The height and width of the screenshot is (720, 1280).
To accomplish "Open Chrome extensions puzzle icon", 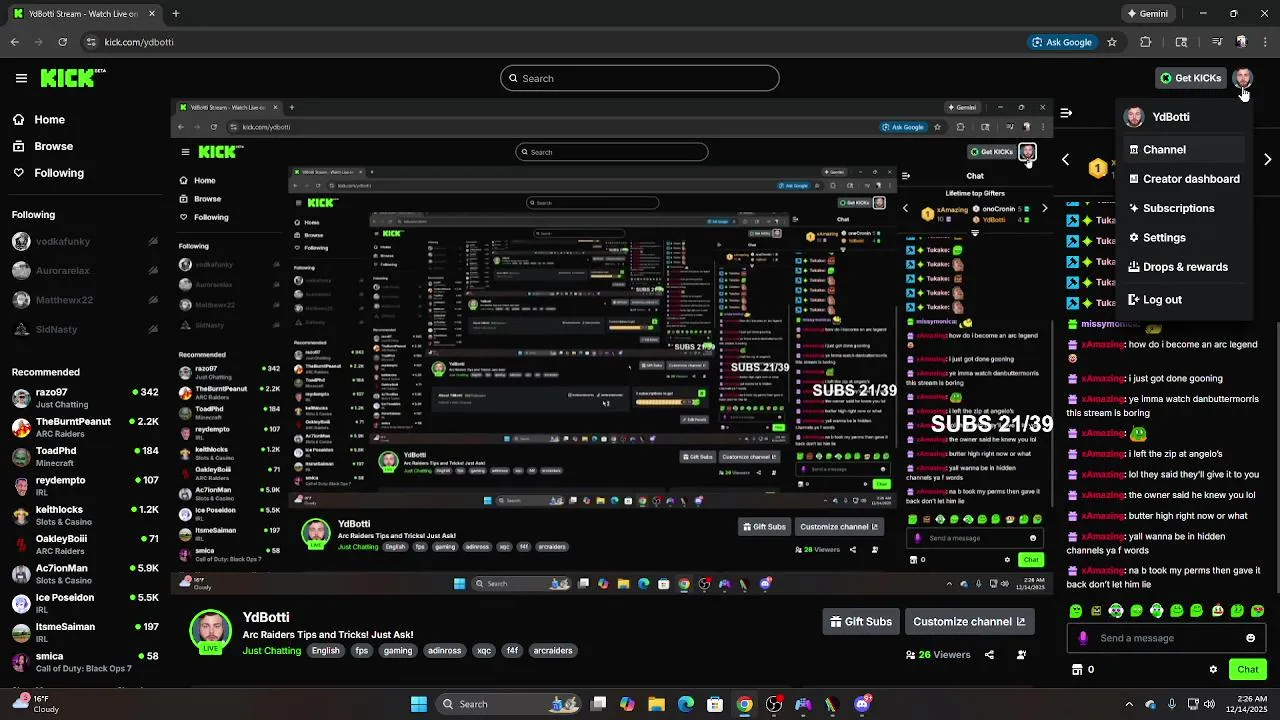I will pyautogui.click(x=1146, y=42).
